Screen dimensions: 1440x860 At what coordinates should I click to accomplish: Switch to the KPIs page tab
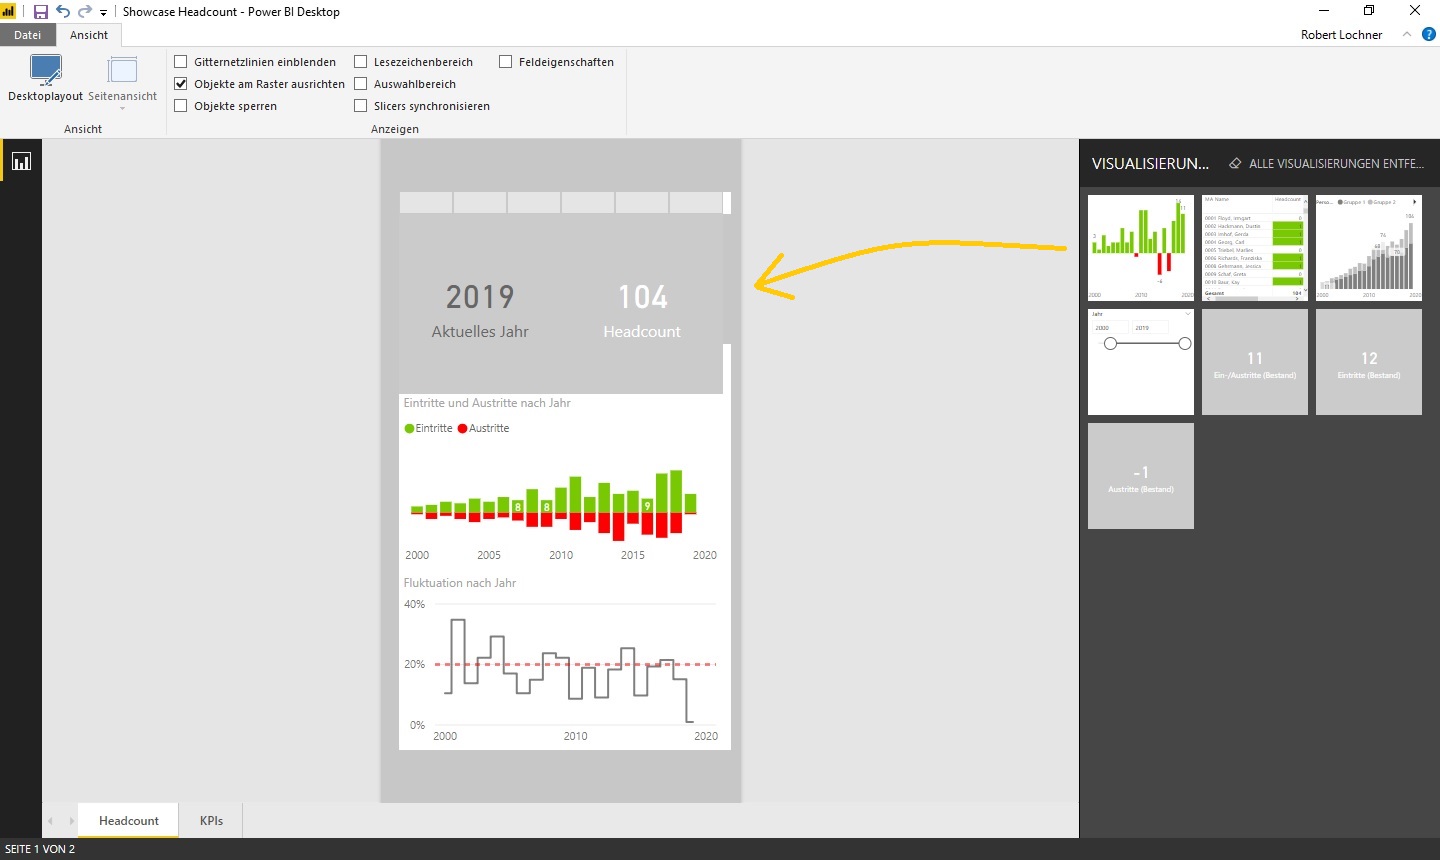pos(211,821)
